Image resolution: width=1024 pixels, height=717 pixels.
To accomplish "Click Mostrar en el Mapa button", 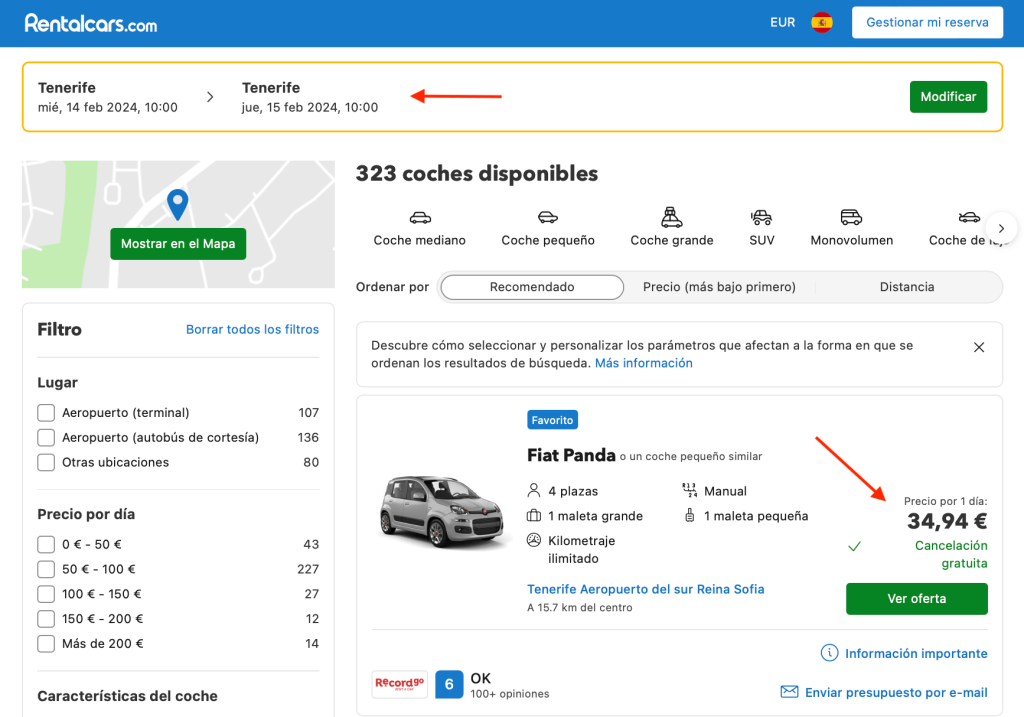I will point(178,244).
